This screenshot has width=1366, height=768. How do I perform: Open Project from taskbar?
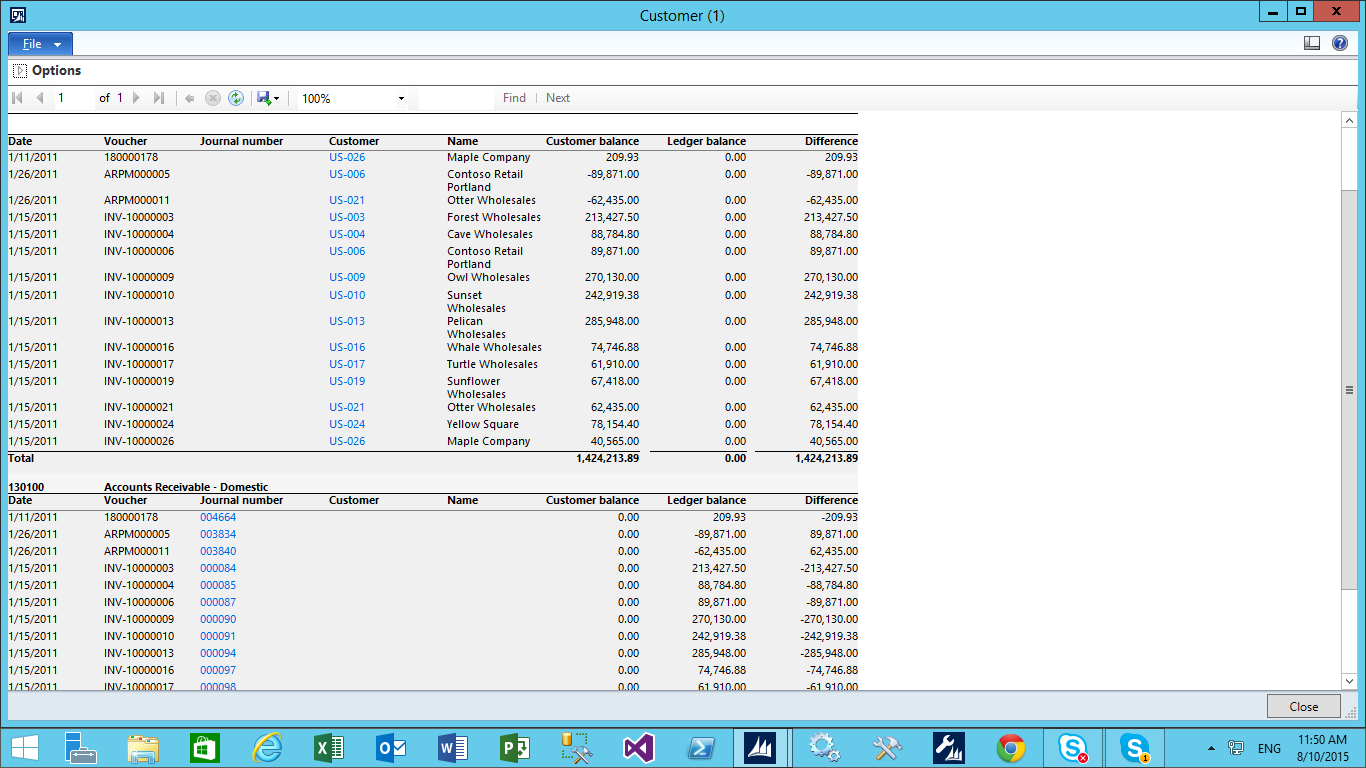coord(515,748)
